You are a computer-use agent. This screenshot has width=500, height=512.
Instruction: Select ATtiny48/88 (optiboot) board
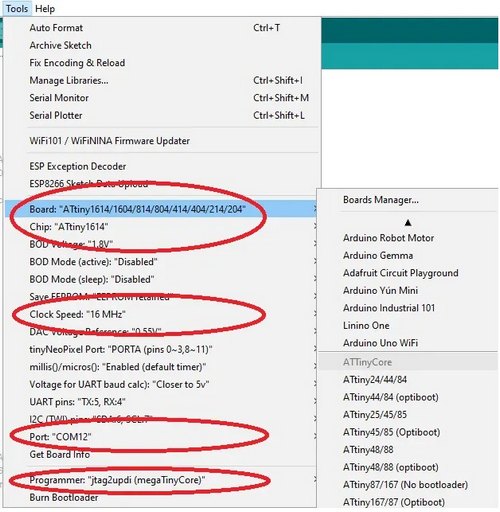click(x=408, y=467)
